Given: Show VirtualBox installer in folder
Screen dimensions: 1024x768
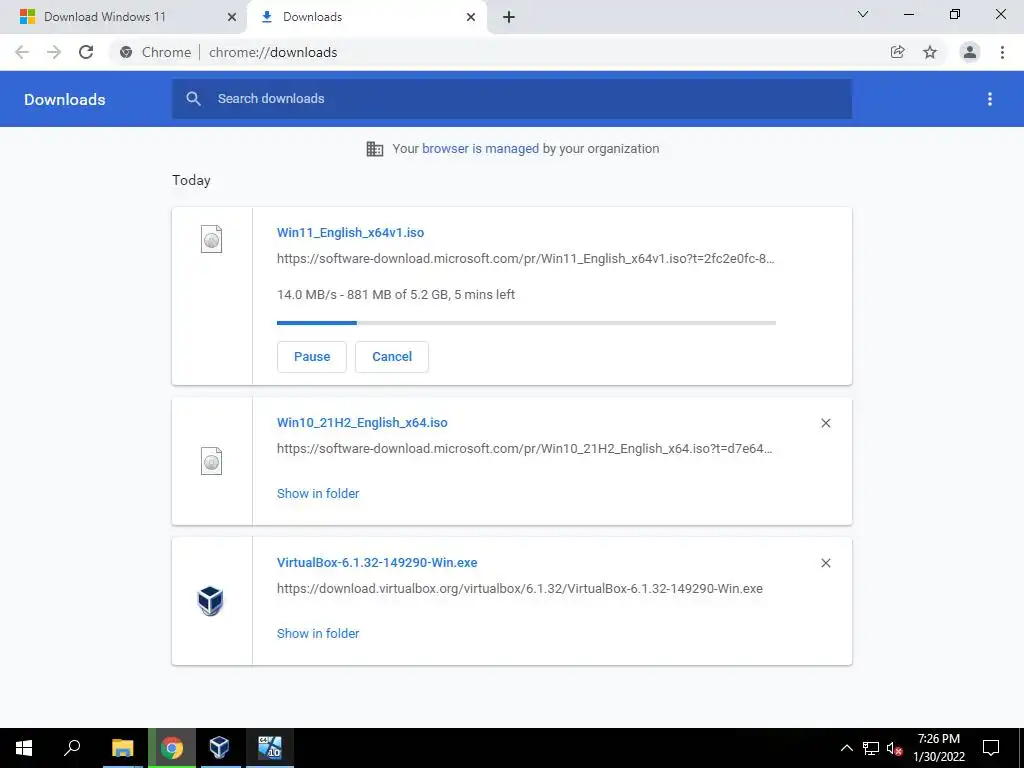Looking at the screenshot, I should pos(318,633).
